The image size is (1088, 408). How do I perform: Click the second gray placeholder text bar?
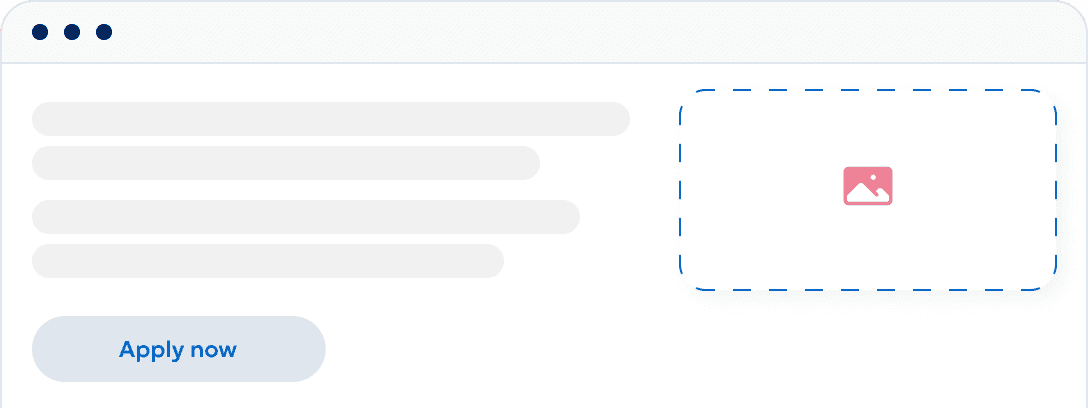click(x=285, y=162)
